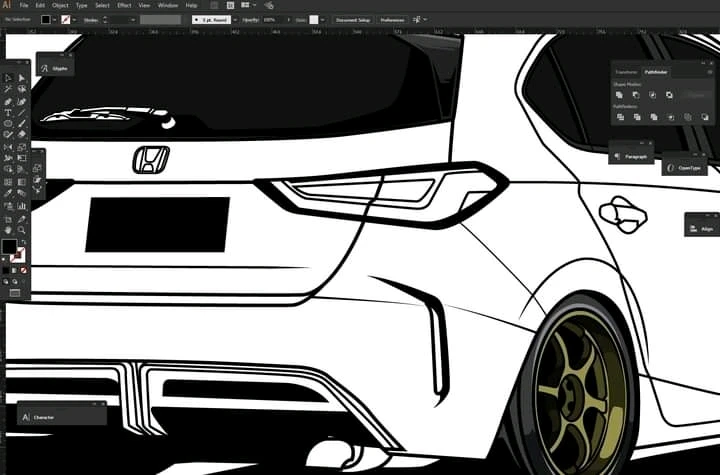Screen dimensions: 720x475
Task: Click the Opacity value field
Action: (x=270, y=19)
